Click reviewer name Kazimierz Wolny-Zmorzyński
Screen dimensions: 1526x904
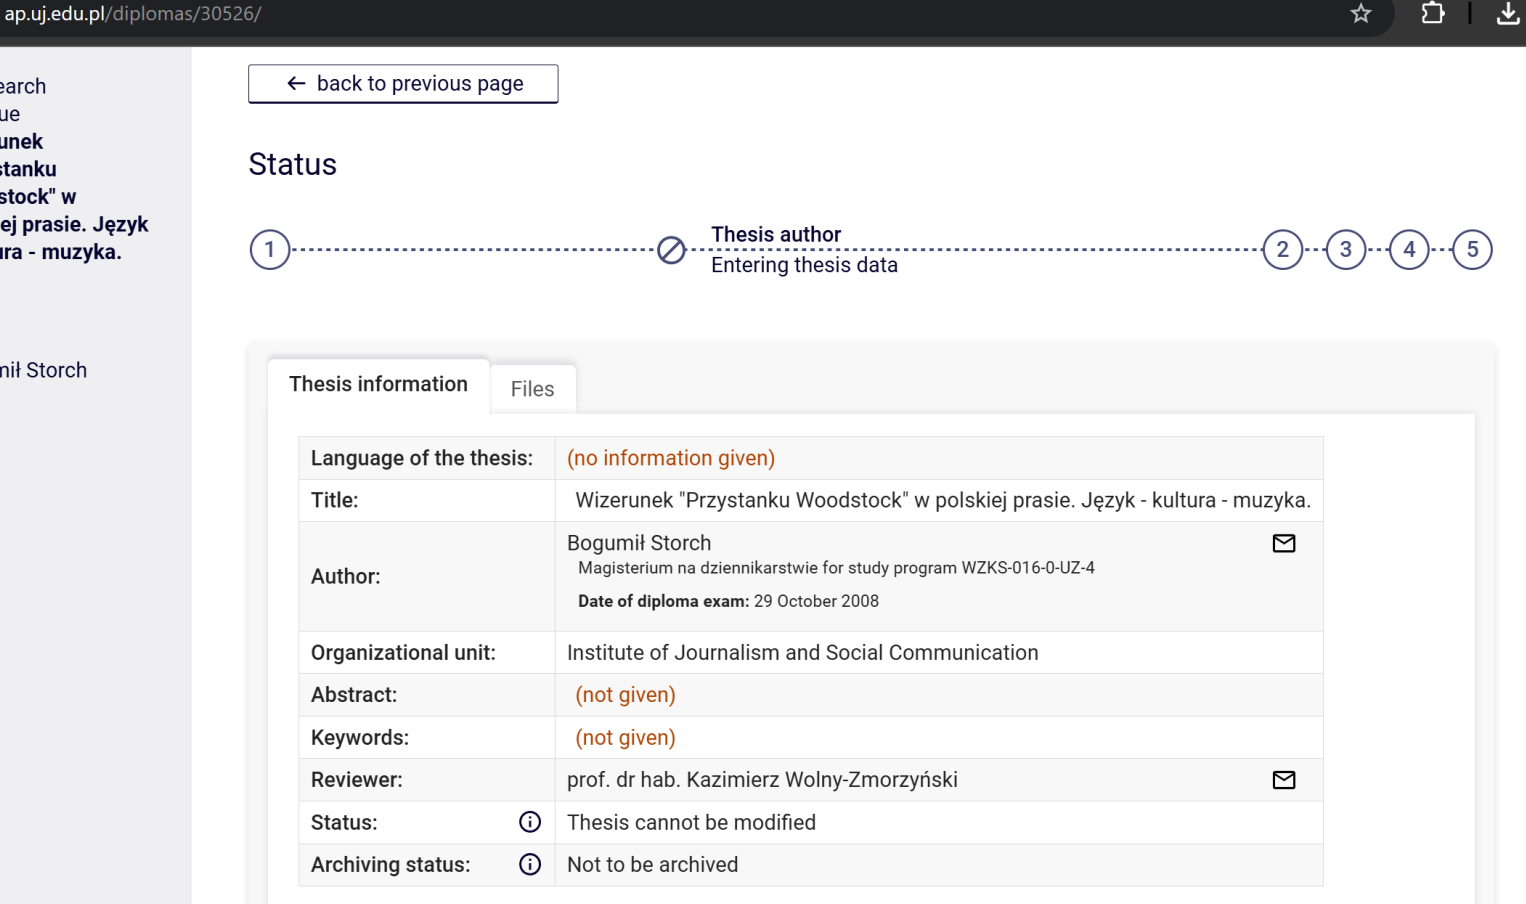click(x=762, y=780)
